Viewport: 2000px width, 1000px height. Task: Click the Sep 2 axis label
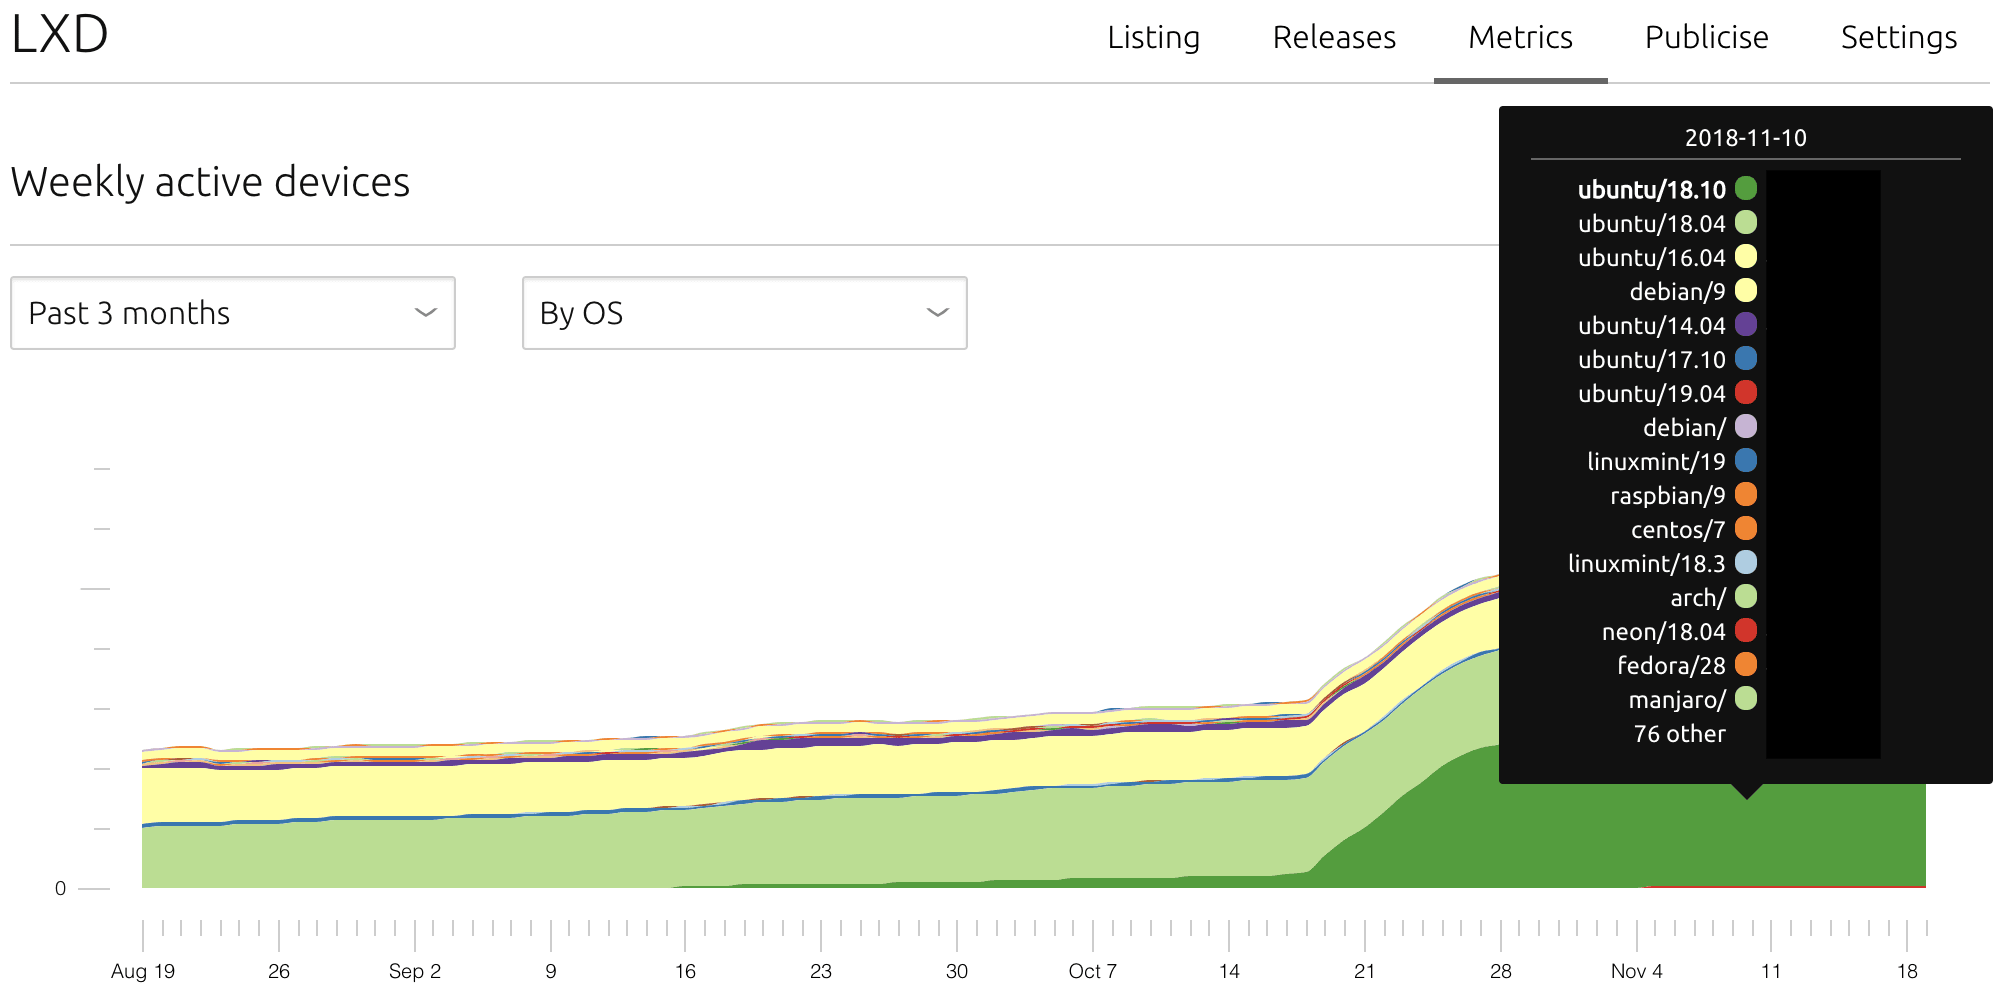point(415,971)
